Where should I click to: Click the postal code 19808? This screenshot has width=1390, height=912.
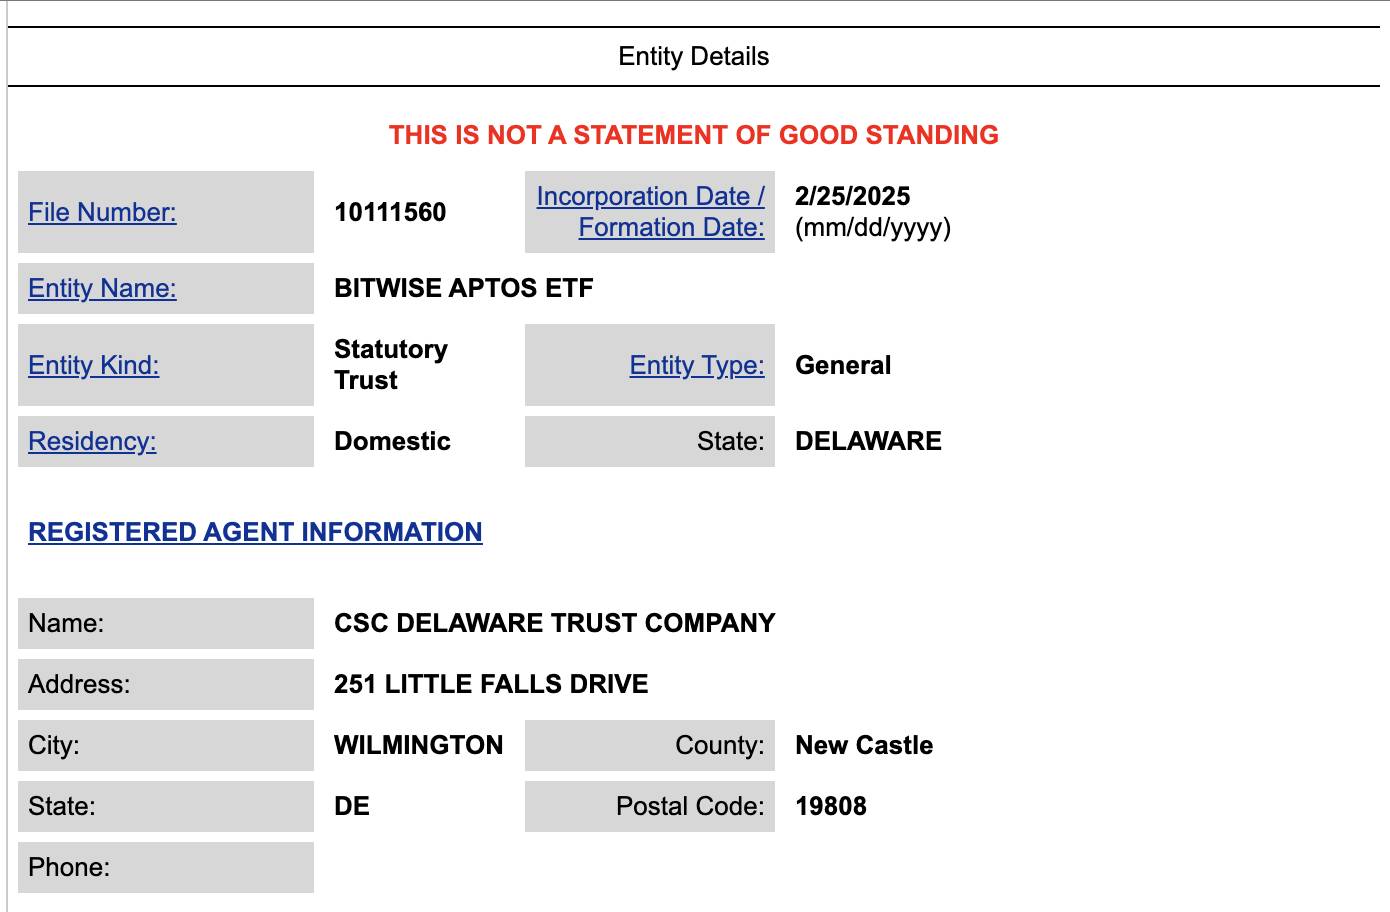coord(831,806)
